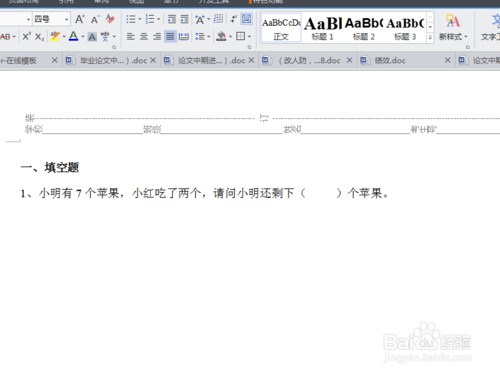Screen dimensions: 500x375
Task: Close the 毕业论文中….doc tab
Action: 153,60
